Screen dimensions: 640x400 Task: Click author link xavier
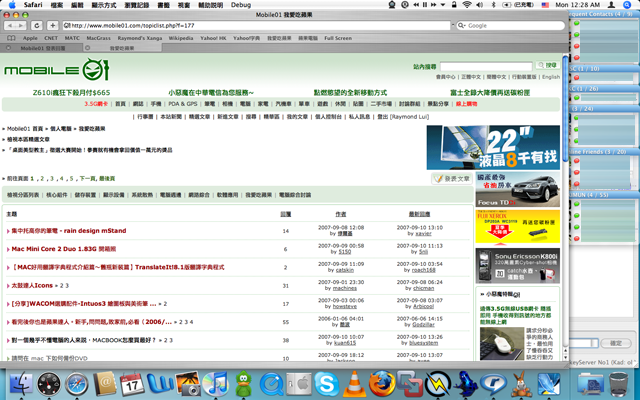point(423,233)
